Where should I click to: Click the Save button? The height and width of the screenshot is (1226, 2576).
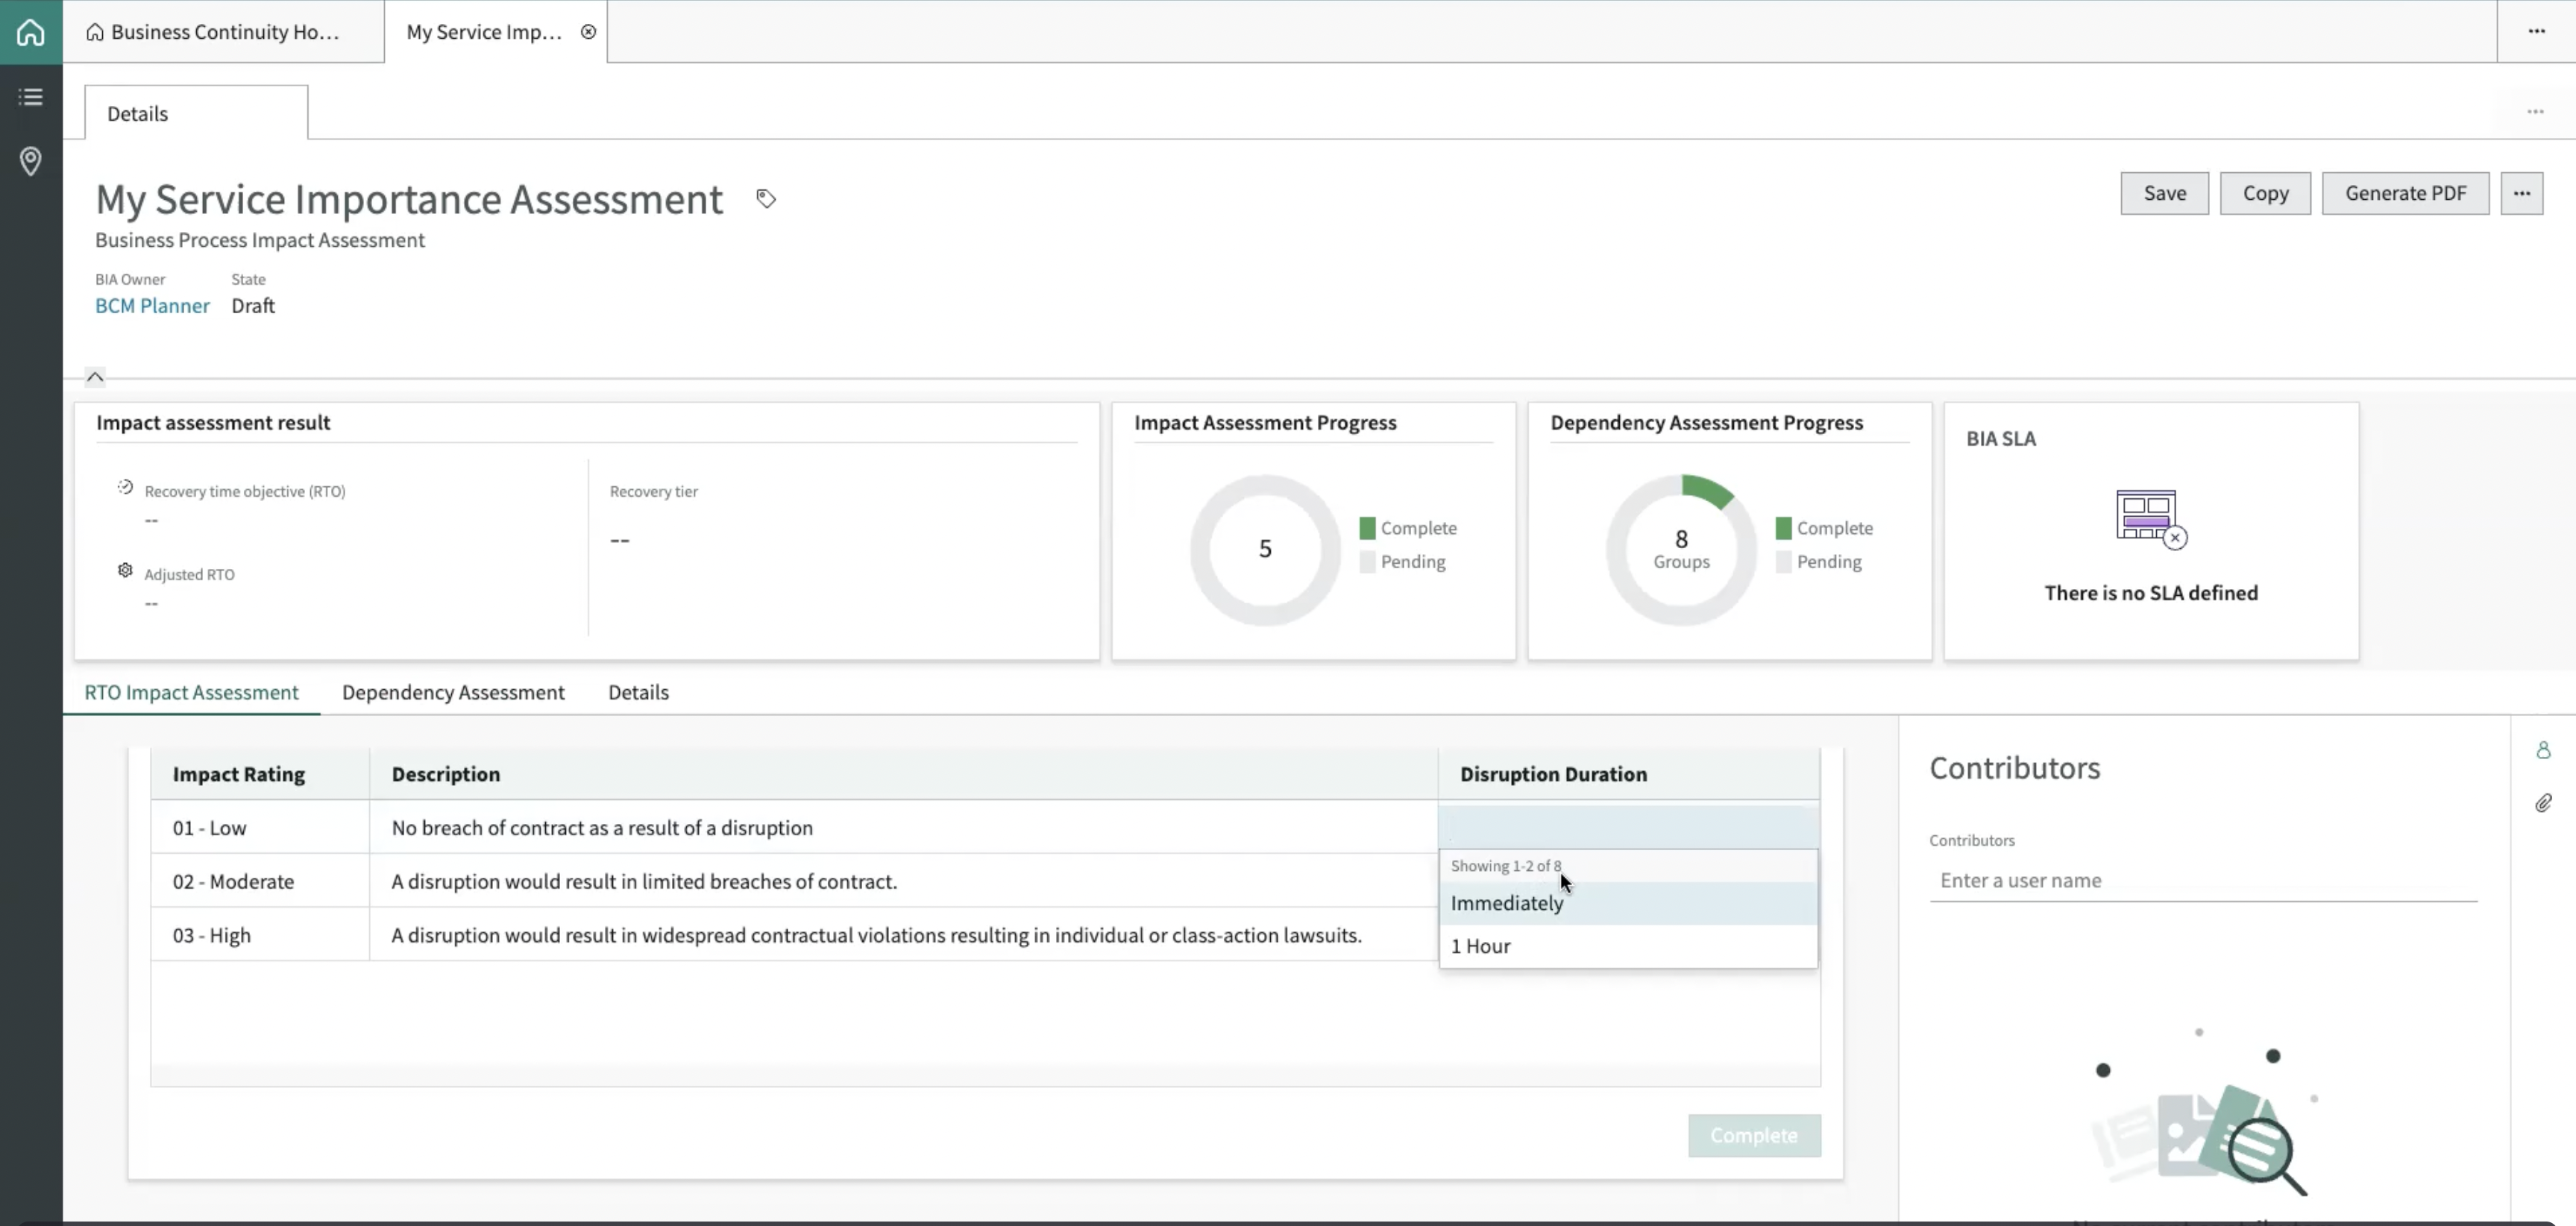(x=2165, y=193)
